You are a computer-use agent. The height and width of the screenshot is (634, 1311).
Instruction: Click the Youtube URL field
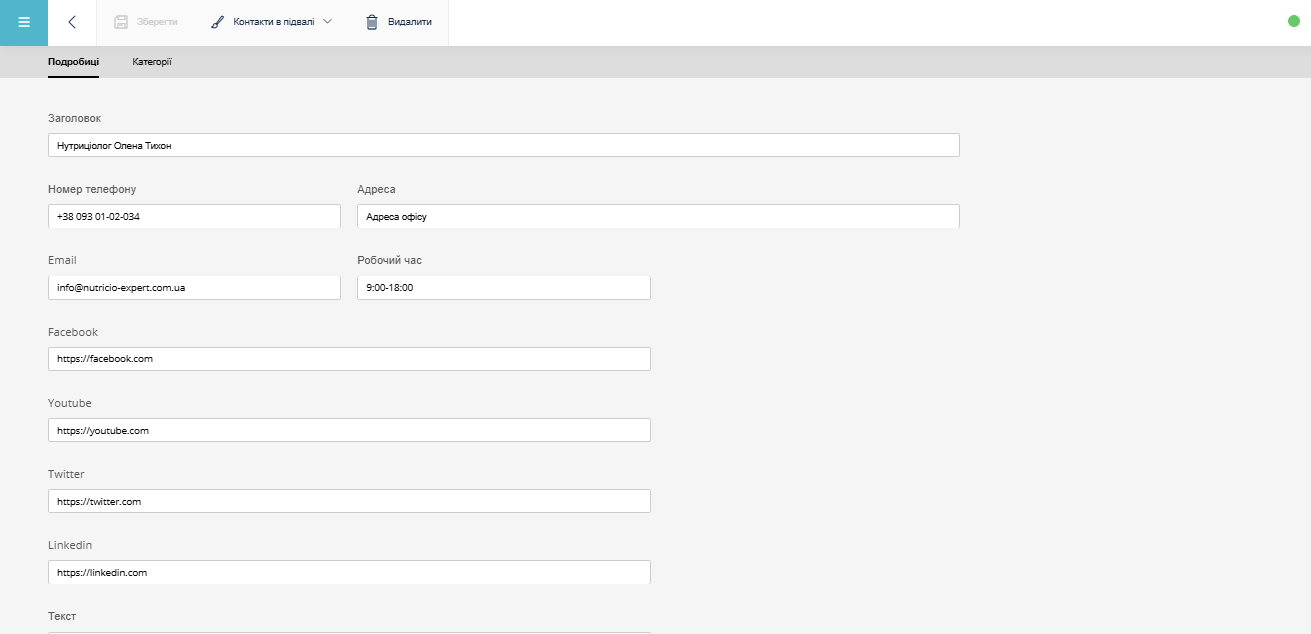pos(349,430)
